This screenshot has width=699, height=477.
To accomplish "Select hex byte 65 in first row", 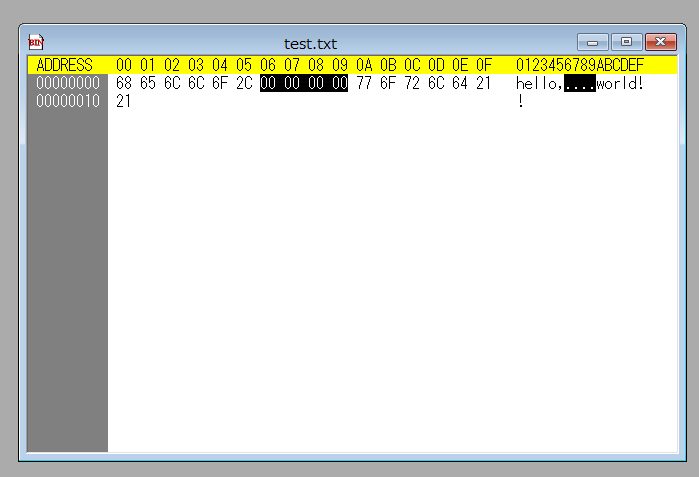I will [148, 83].
